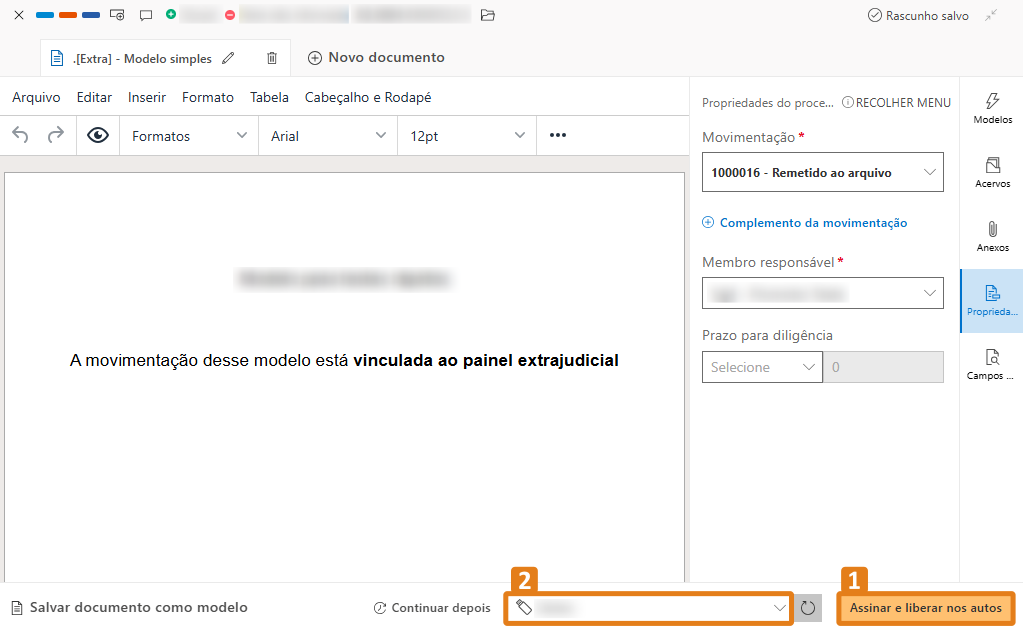Open the tag dropdown at the bottom bar
The width and height of the screenshot is (1023, 628).
[648, 607]
